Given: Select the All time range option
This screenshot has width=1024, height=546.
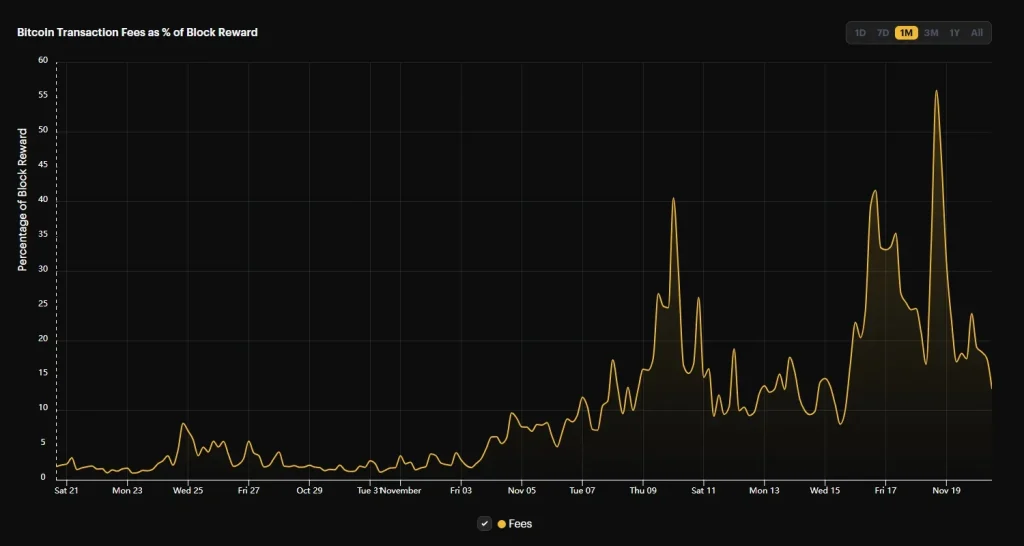Looking at the screenshot, I should coord(977,33).
